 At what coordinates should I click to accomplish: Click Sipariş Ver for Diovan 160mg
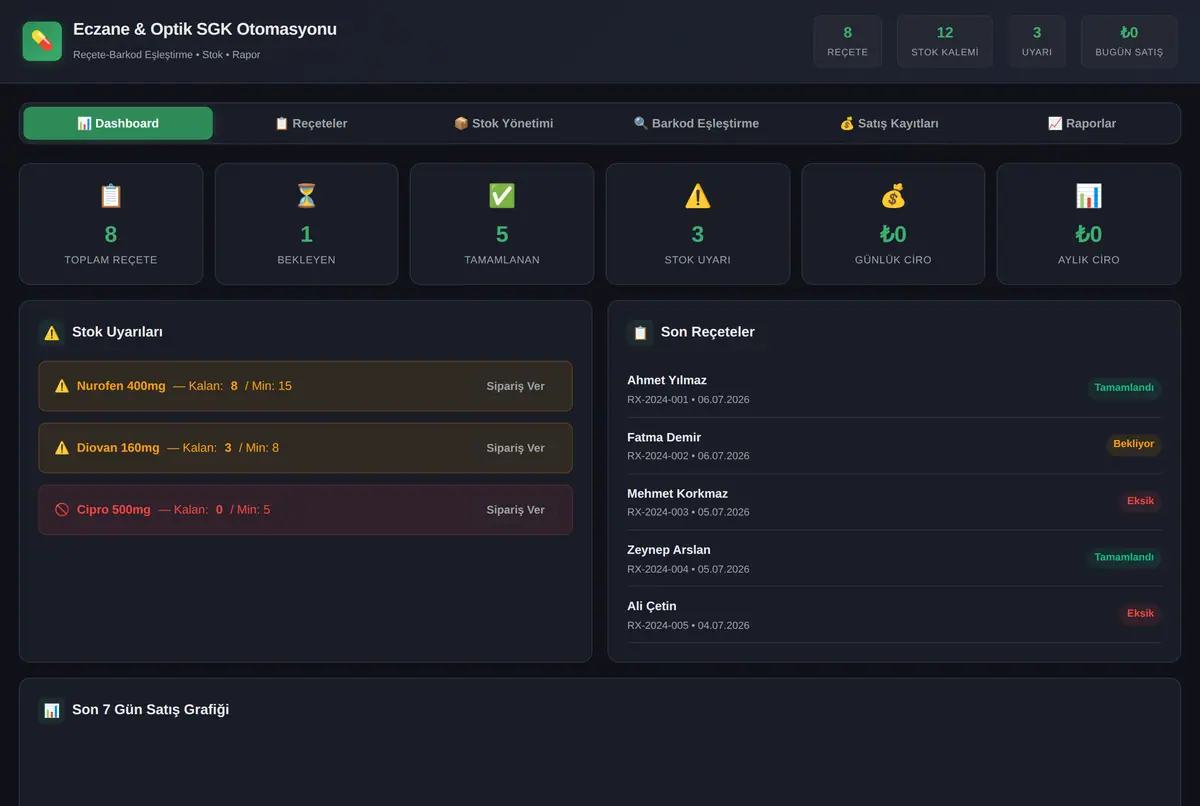(x=516, y=448)
